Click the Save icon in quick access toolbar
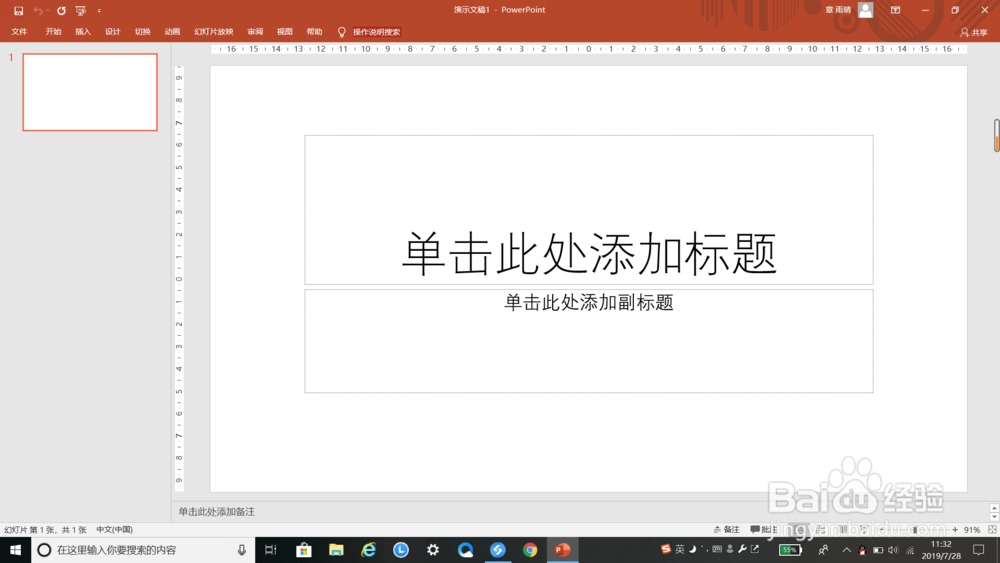Viewport: 1000px width, 563px height. coord(18,11)
